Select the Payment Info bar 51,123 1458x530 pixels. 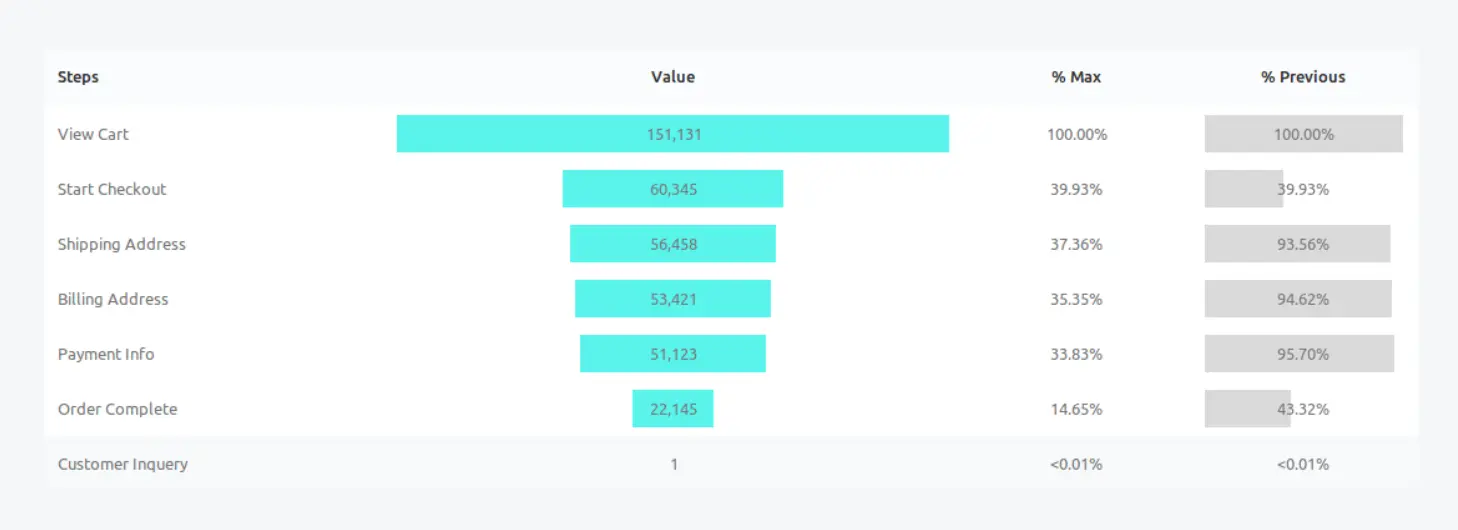[x=673, y=354]
